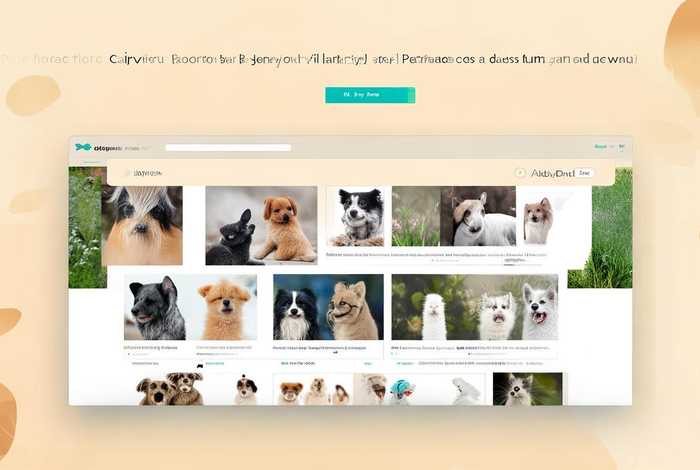
Task: Click the round icon beside the AldbyDntl label
Action: coord(520,173)
